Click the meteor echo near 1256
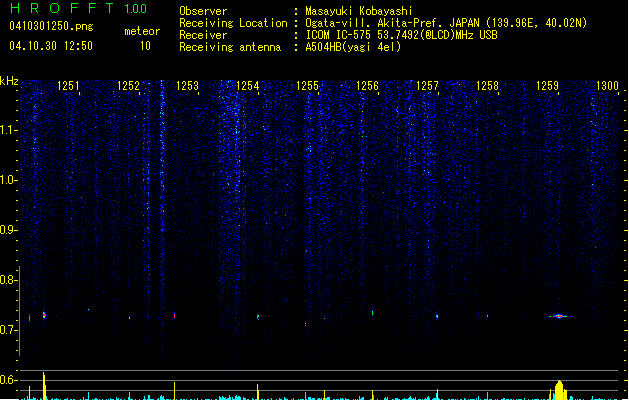 pyautogui.click(x=373, y=312)
